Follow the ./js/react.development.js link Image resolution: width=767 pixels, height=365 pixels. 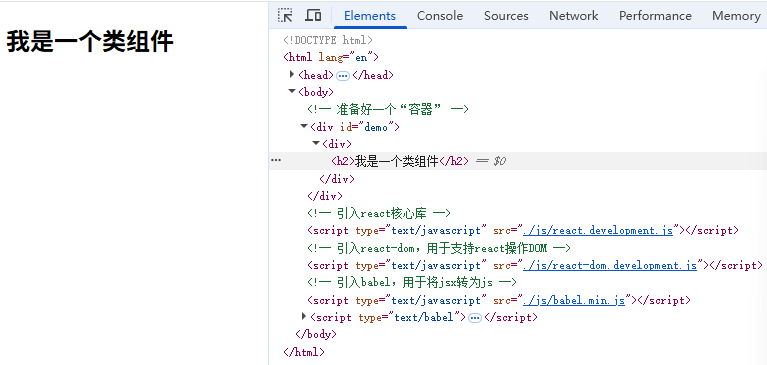pos(598,230)
